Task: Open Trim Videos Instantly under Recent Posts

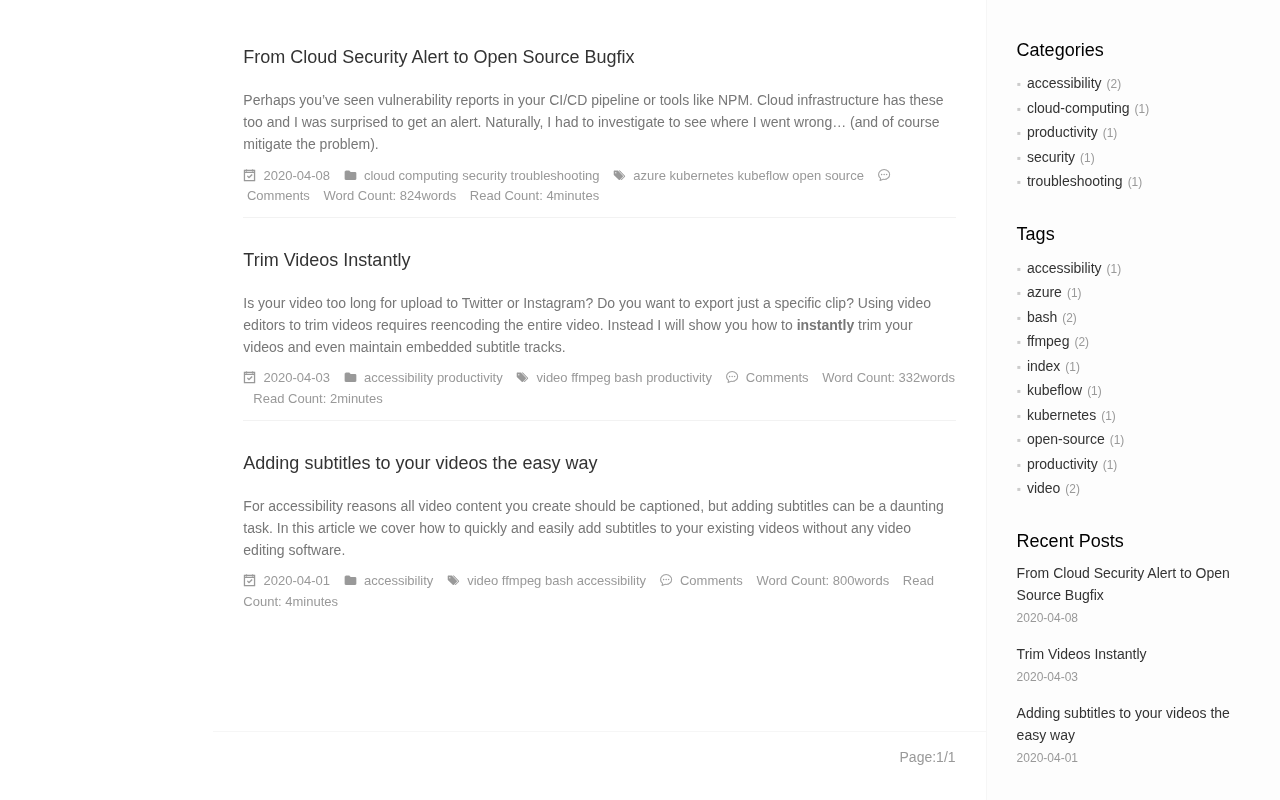Action: click(x=1081, y=654)
